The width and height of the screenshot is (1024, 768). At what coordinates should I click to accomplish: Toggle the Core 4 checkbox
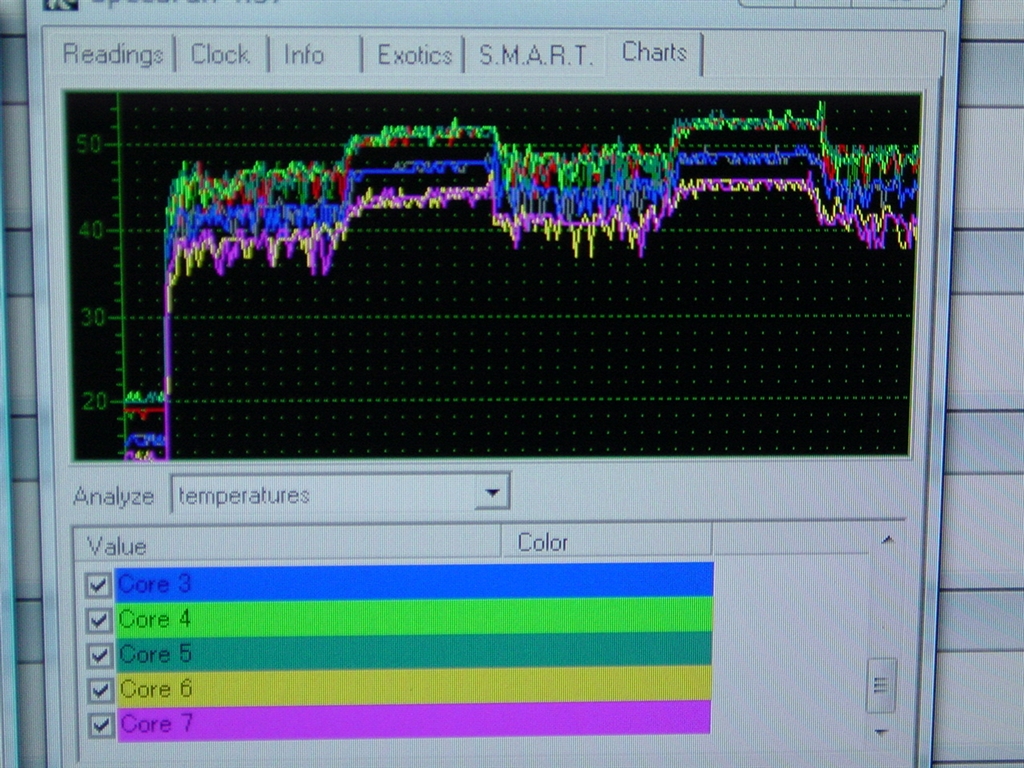(98, 620)
